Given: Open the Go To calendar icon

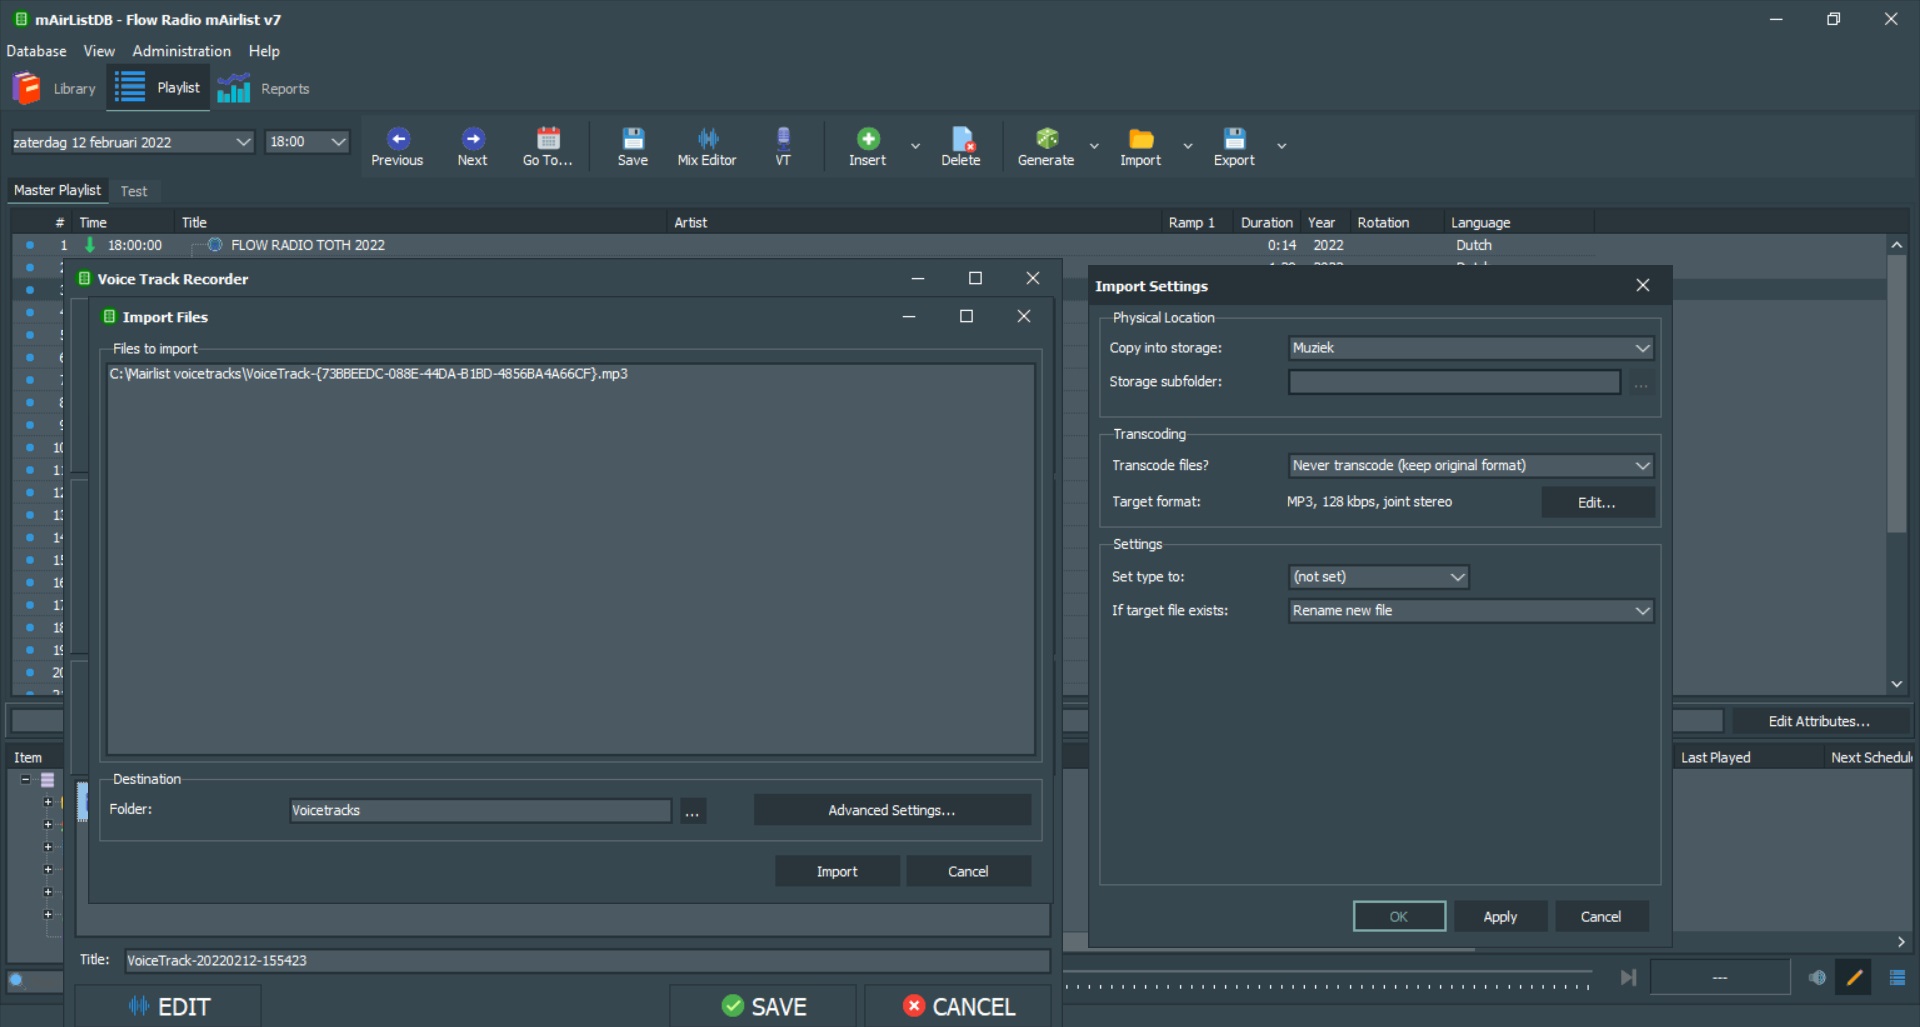Looking at the screenshot, I should click(x=547, y=139).
